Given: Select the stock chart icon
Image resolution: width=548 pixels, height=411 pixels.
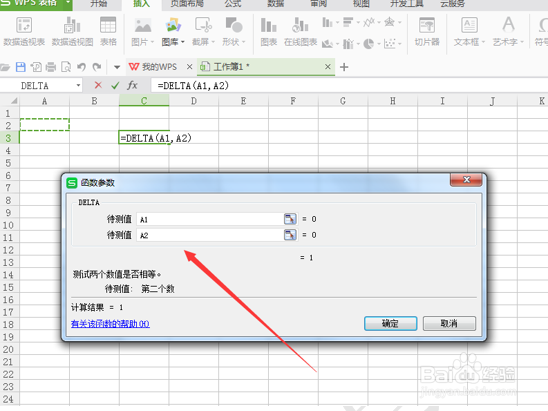Looking at the screenshot, I should click(348, 44).
